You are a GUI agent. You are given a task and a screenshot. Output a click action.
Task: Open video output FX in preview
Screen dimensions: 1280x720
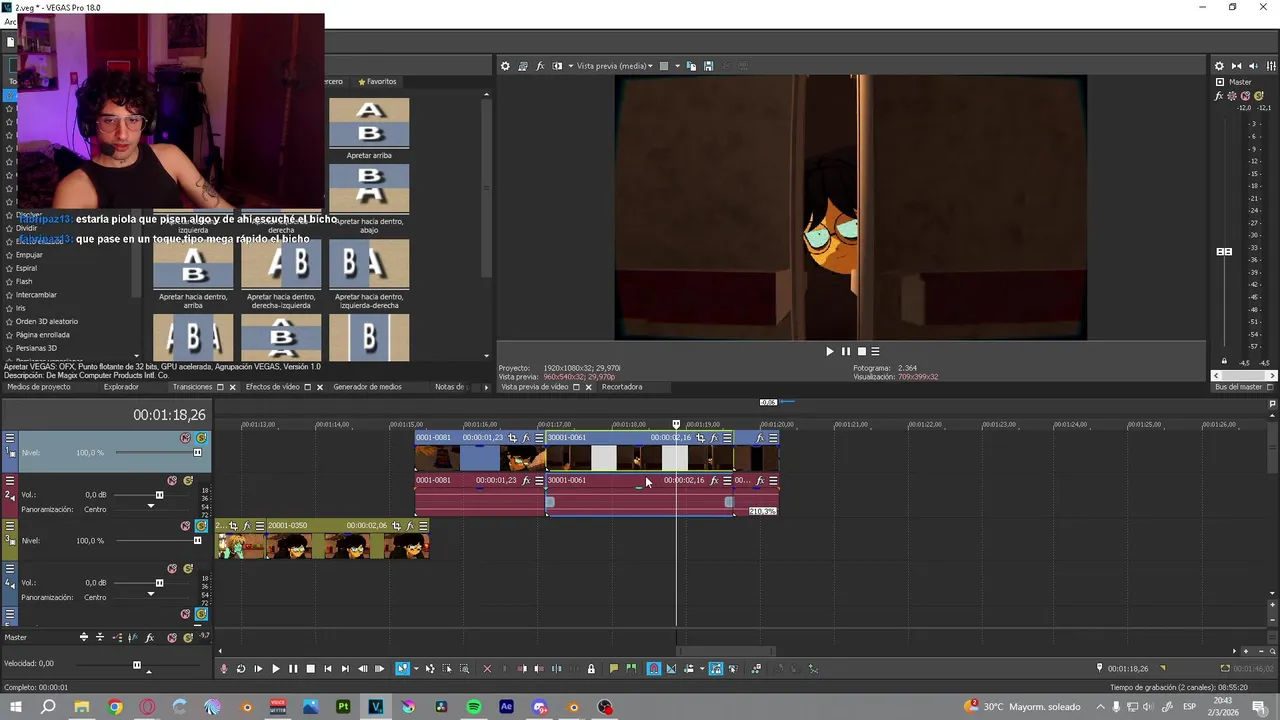pos(540,66)
